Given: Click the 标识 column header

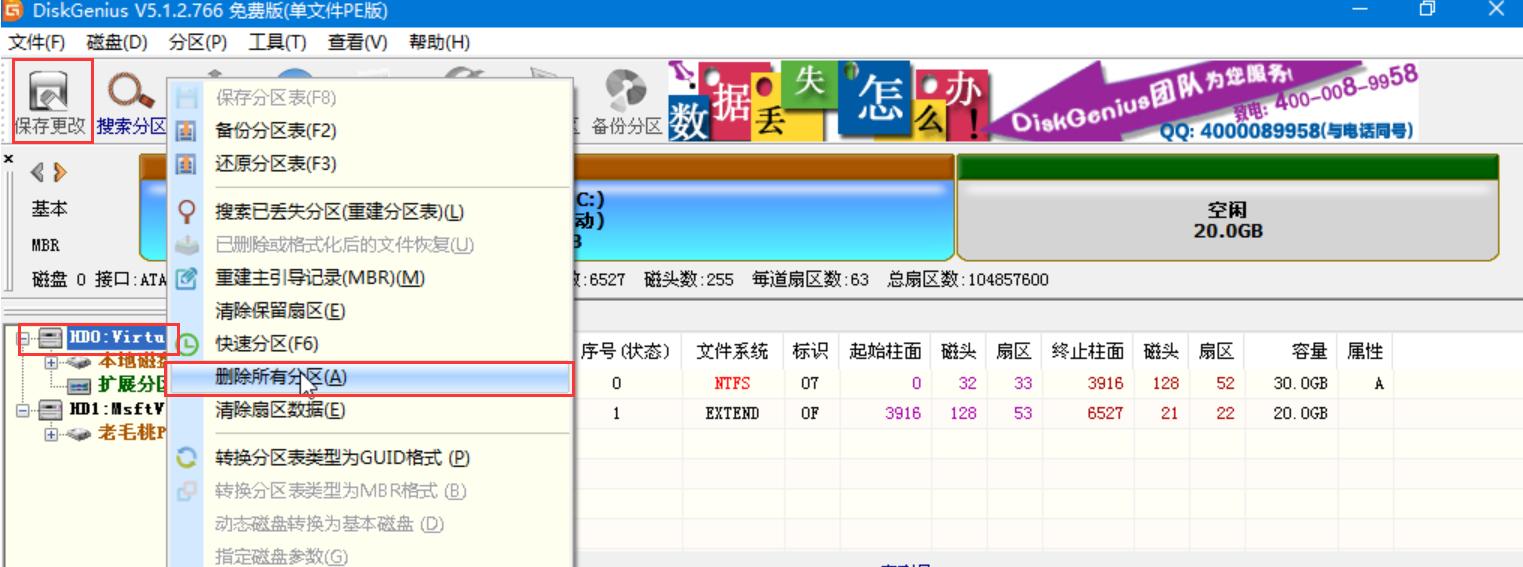Looking at the screenshot, I should (x=810, y=351).
